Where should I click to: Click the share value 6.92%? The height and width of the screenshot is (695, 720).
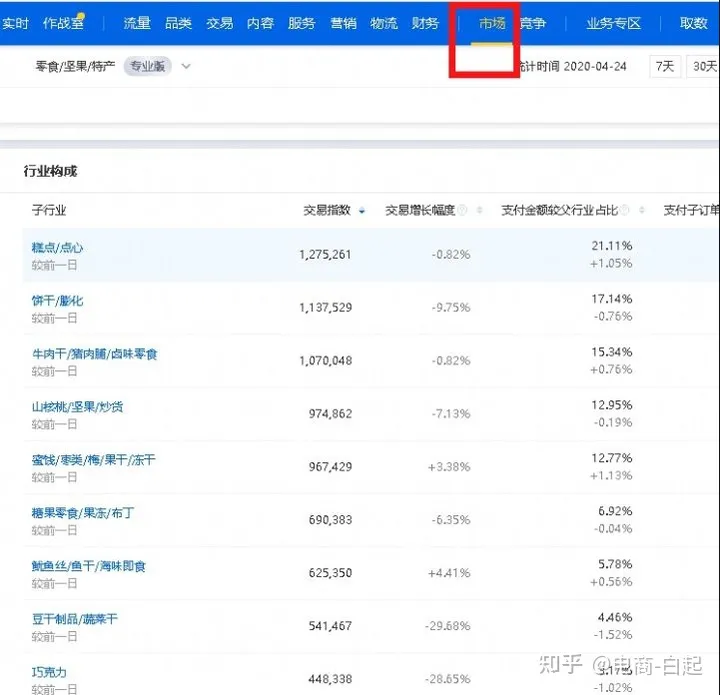(615, 511)
